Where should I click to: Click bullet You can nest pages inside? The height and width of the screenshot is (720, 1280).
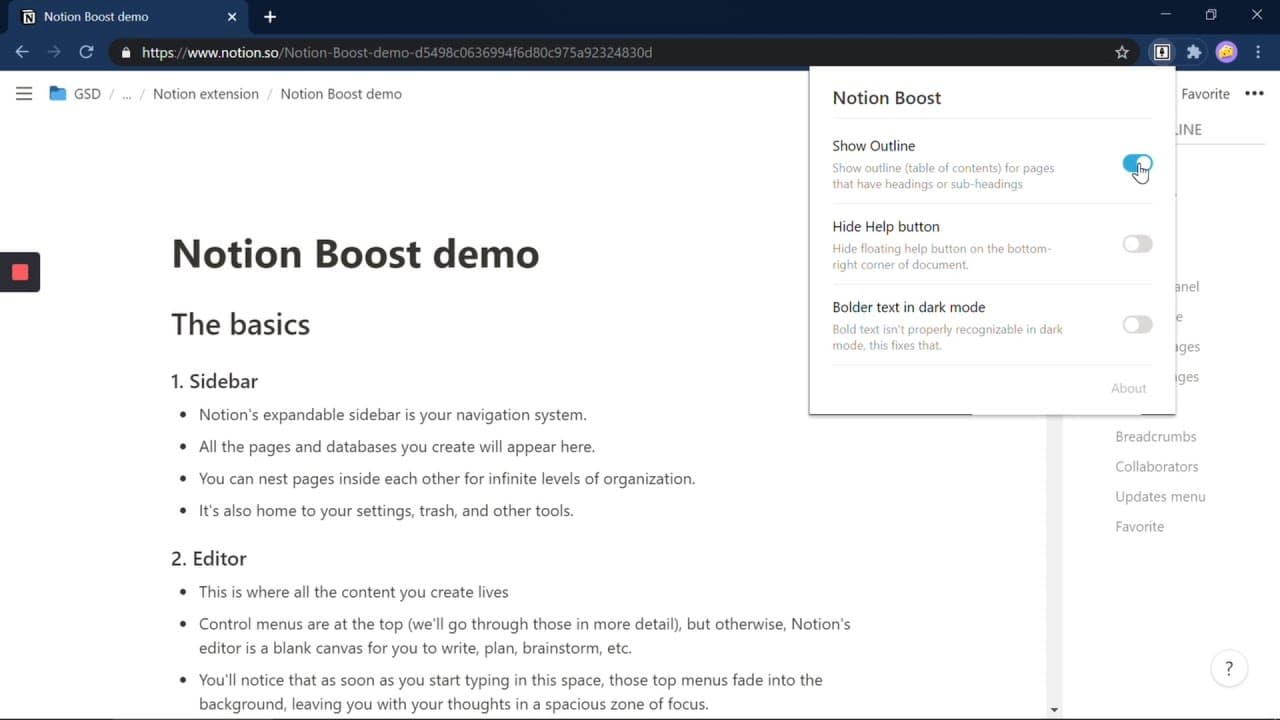447,479
